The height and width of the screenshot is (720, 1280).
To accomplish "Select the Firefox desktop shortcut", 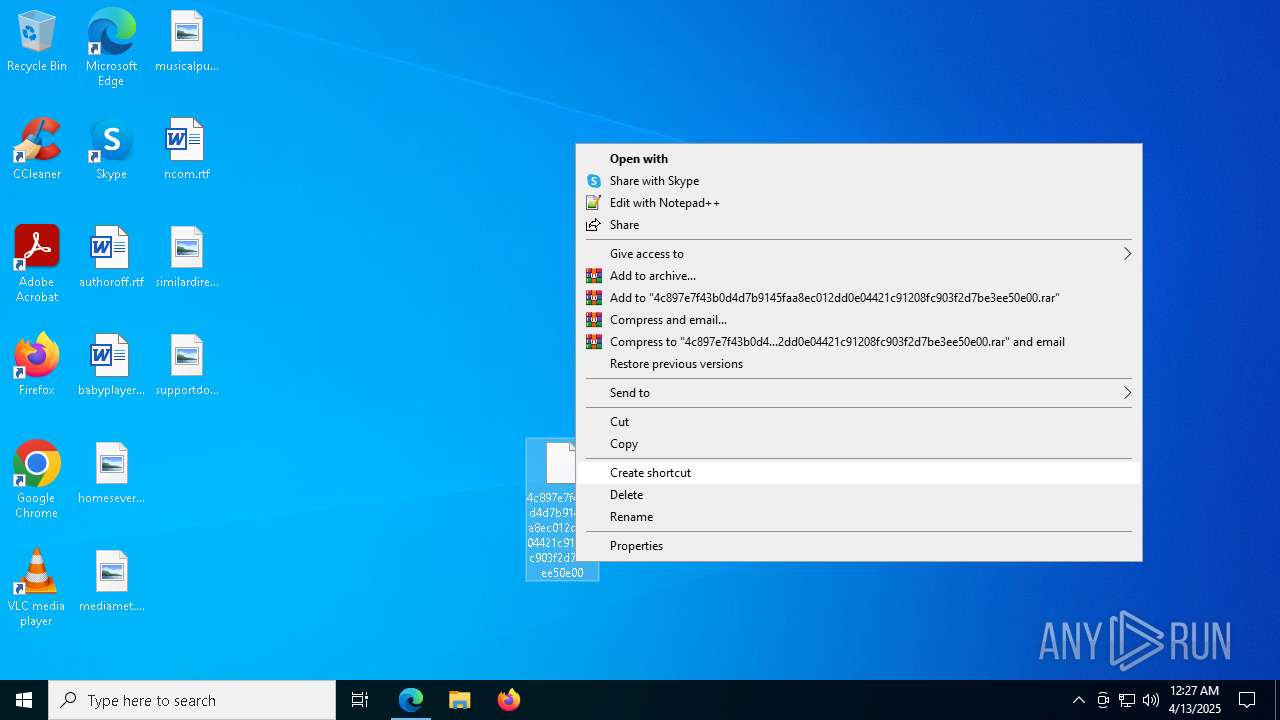I will click(37, 366).
